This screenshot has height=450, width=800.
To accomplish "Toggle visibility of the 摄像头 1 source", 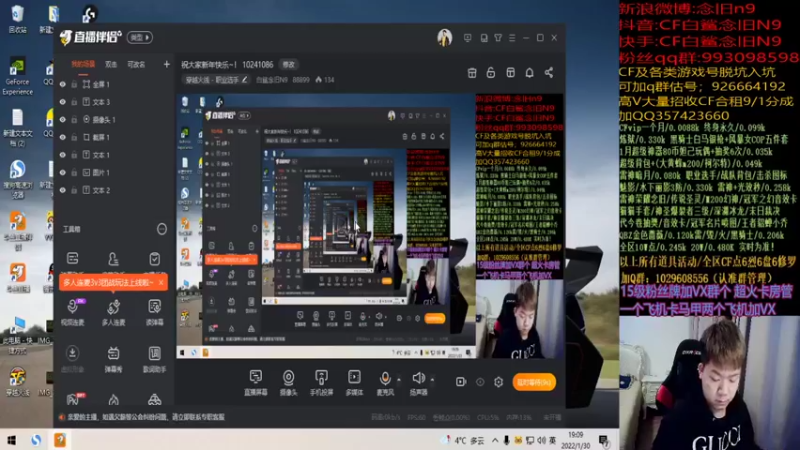I will [x=63, y=119].
